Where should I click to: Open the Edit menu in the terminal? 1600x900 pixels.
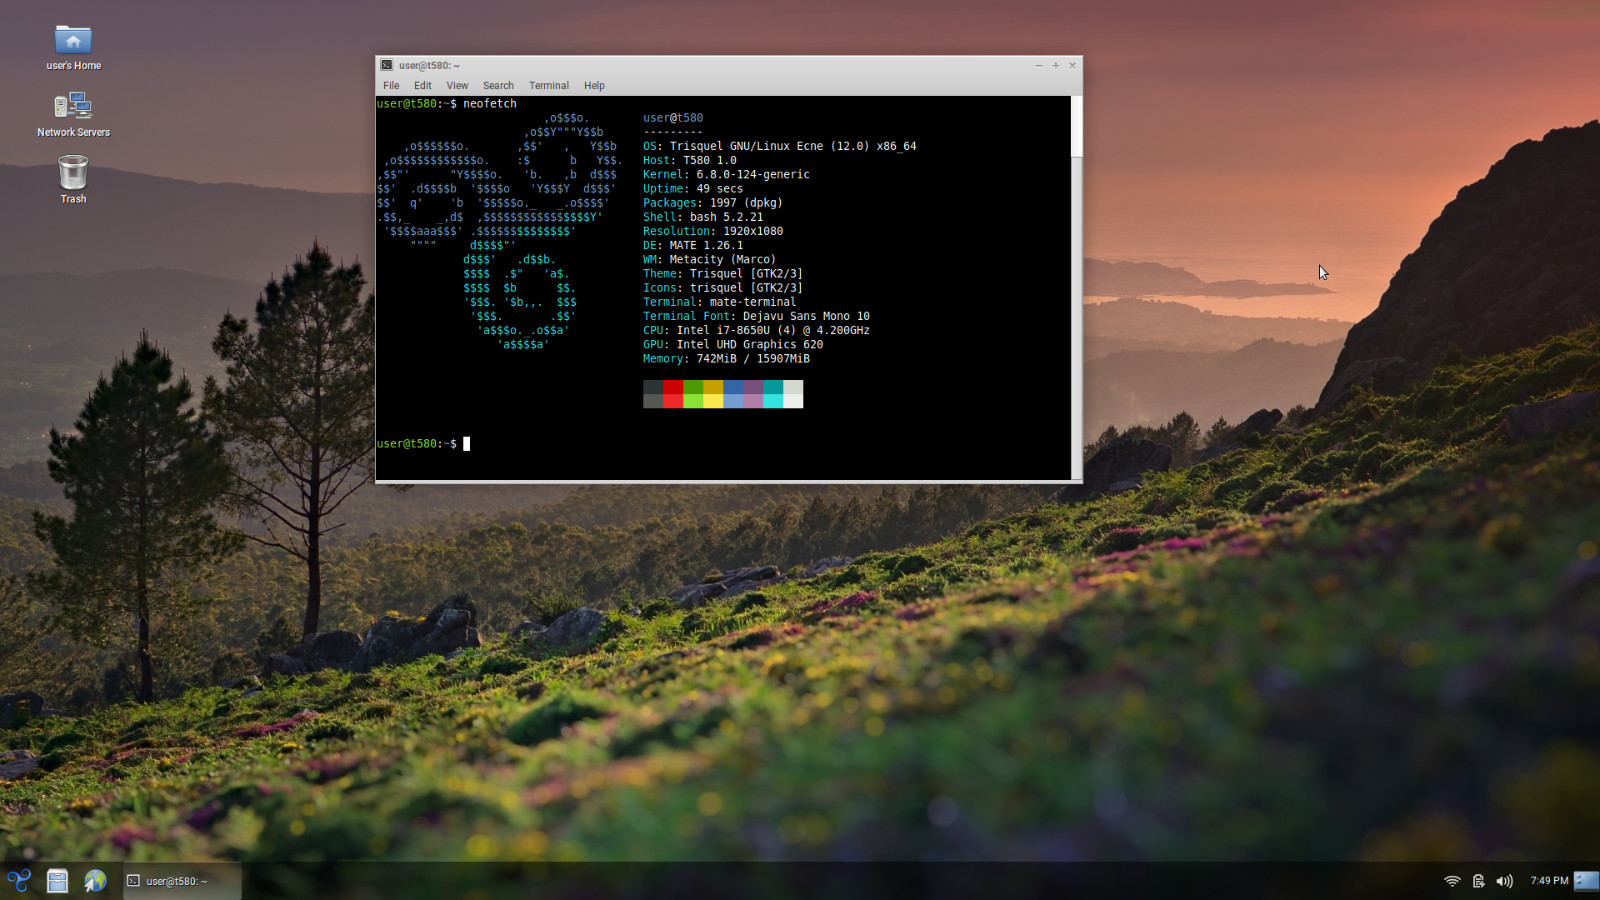click(x=423, y=86)
